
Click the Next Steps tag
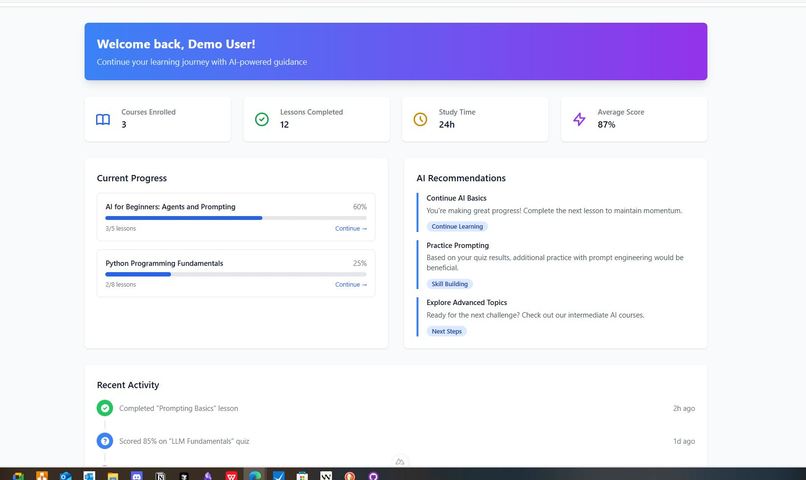tap(447, 331)
